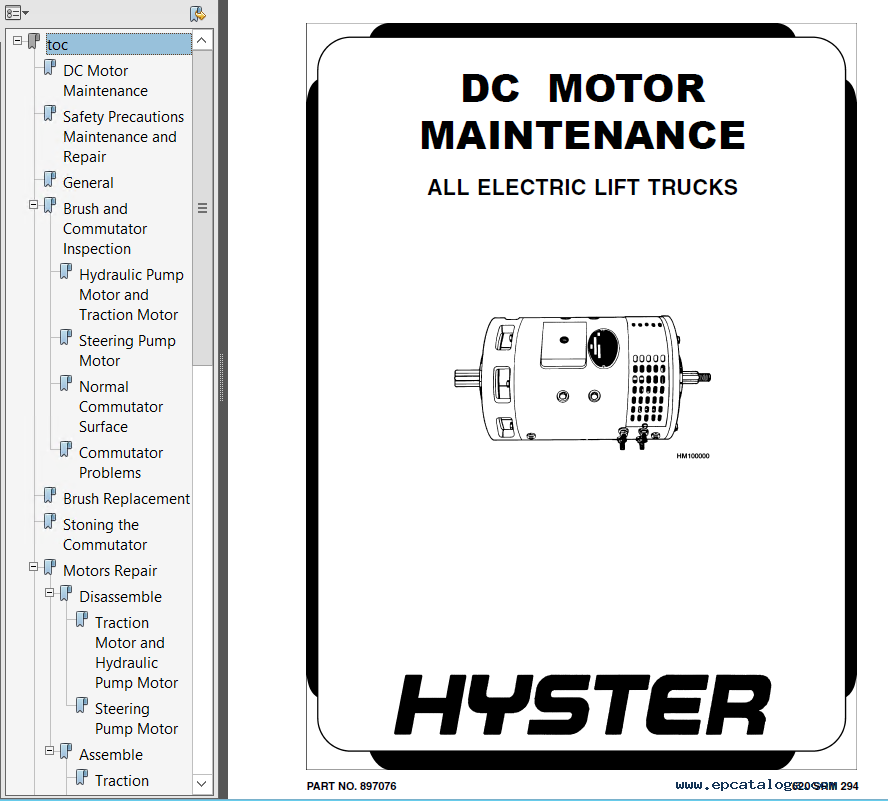Select the highlighted toc bookmark label

click(x=118, y=44)
